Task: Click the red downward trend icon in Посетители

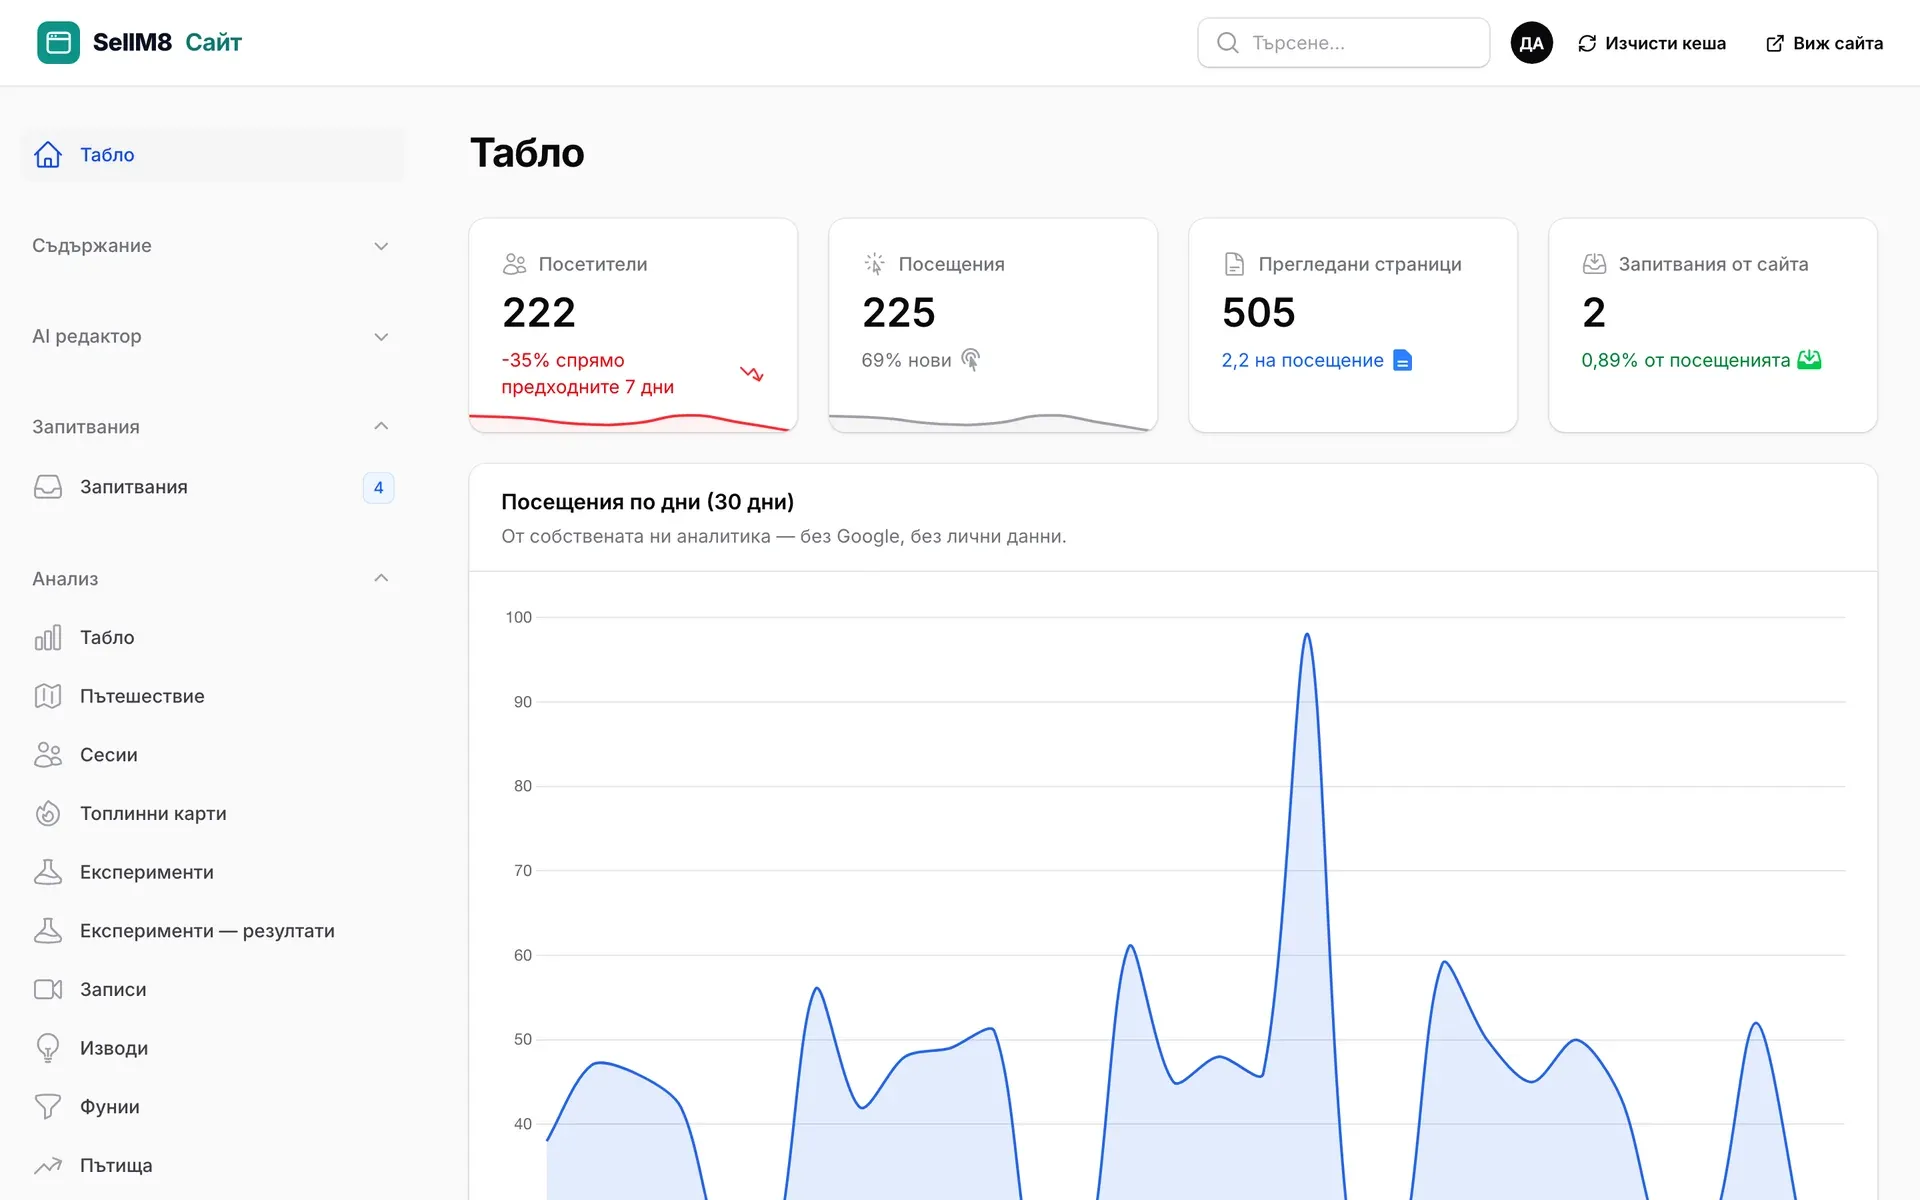Action: pyautogui.click(x=752, y=374)
